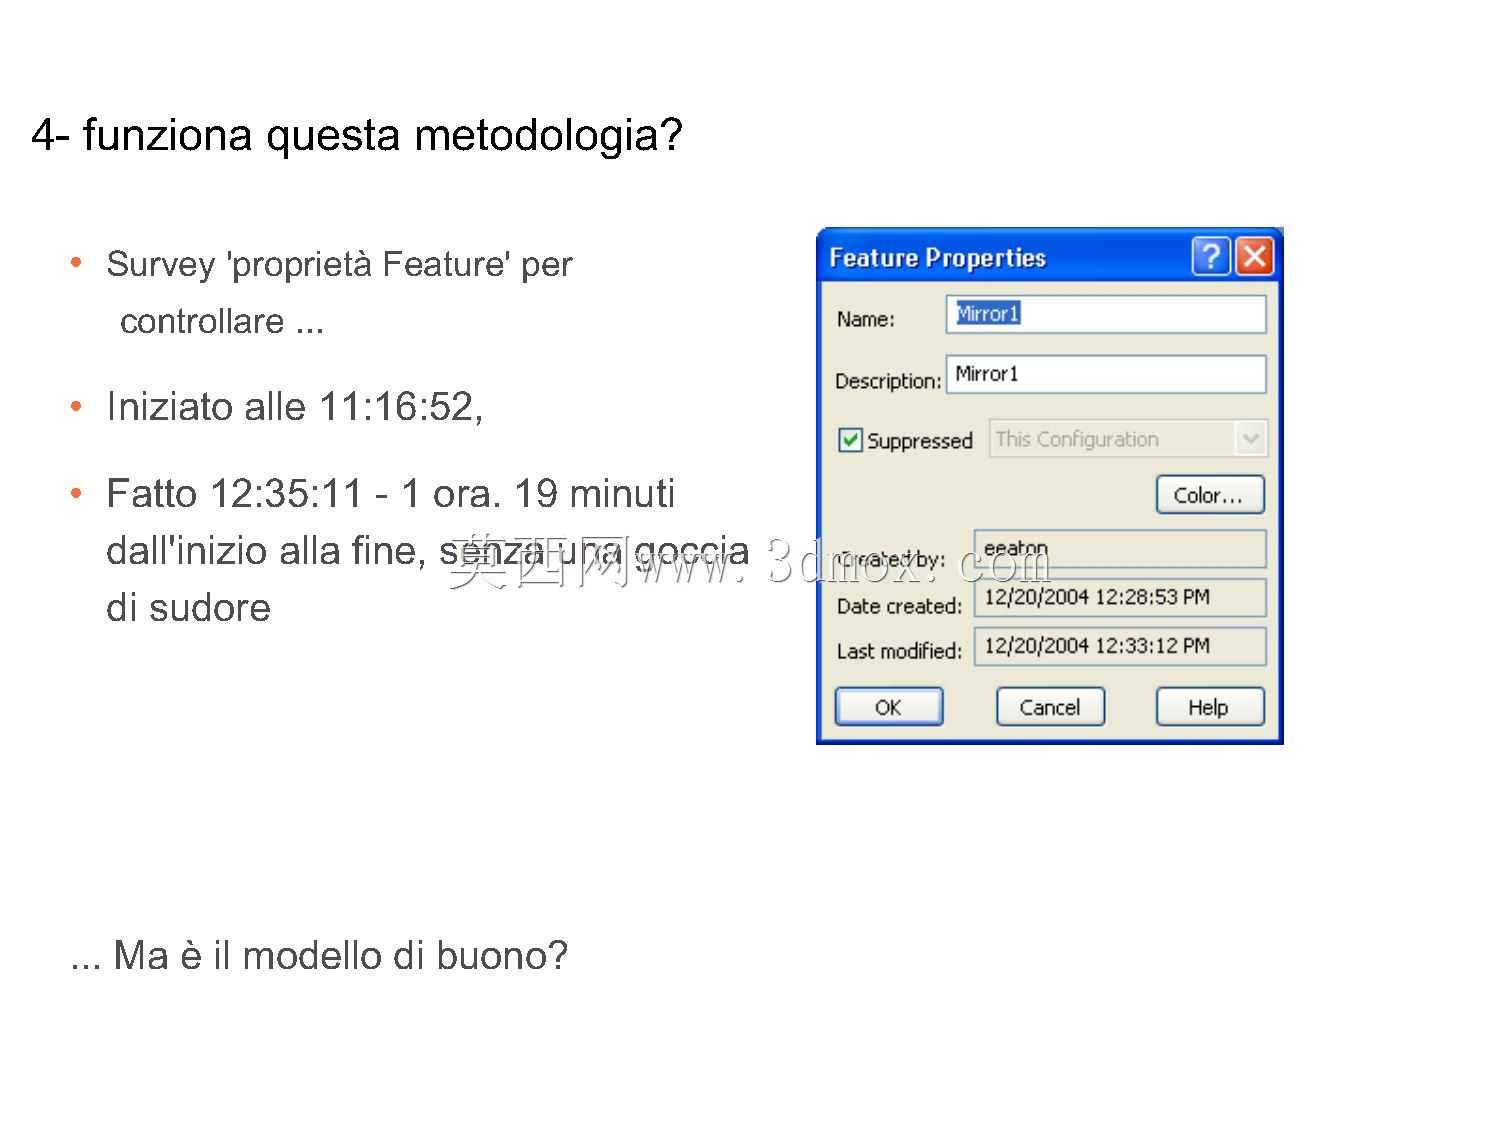Screen dimensions: 1500x1125
Task: Open Help from the dialog's bottom button
Action: (1210, 707)
